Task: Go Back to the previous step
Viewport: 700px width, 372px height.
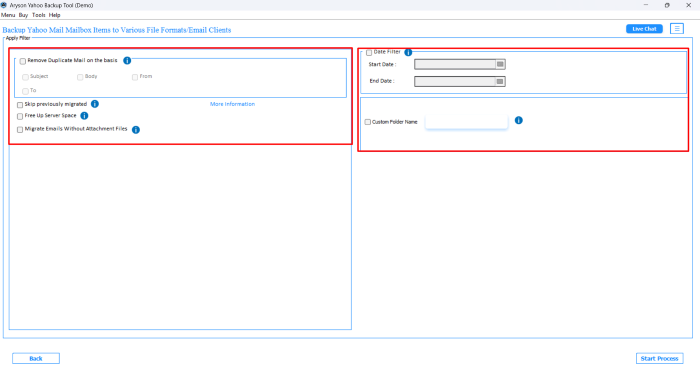Action: 36,358
